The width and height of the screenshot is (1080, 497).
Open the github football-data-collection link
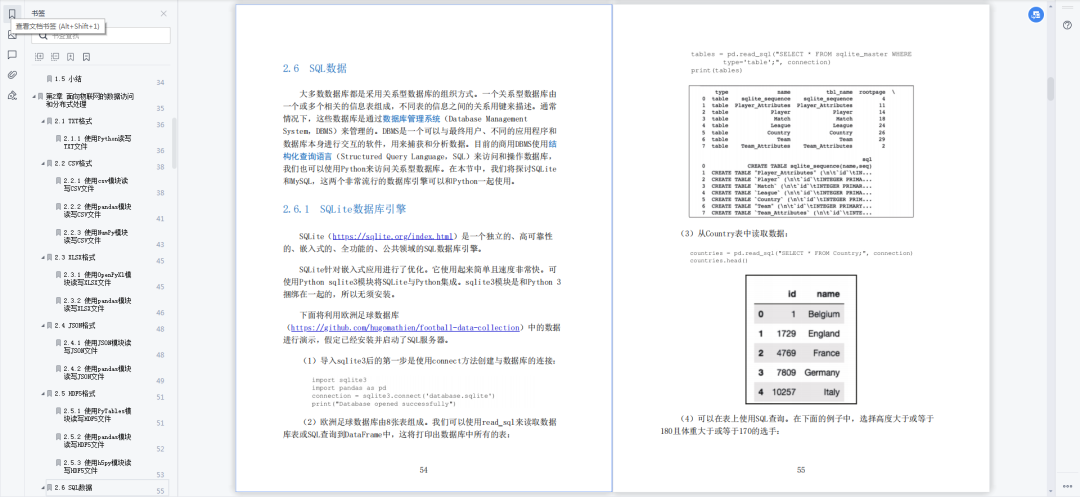[x=404, y=328]
